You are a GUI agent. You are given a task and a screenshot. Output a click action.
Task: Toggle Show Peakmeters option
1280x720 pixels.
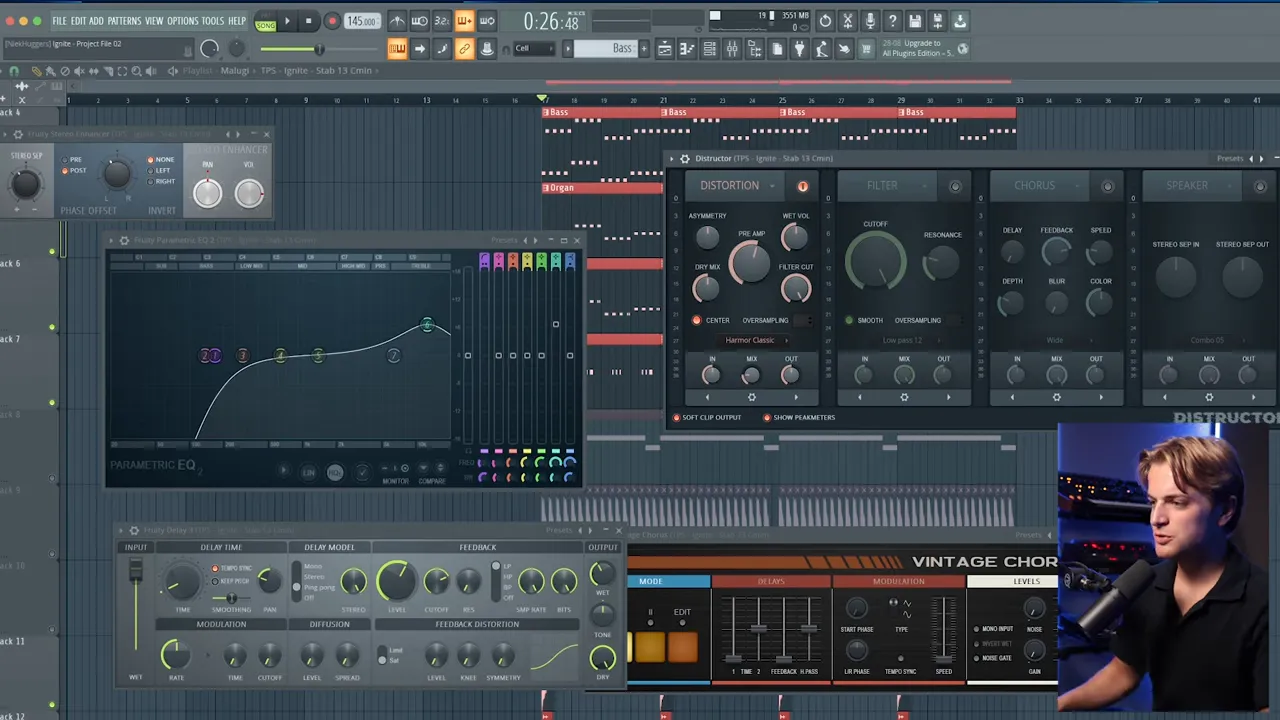[767, 418]
